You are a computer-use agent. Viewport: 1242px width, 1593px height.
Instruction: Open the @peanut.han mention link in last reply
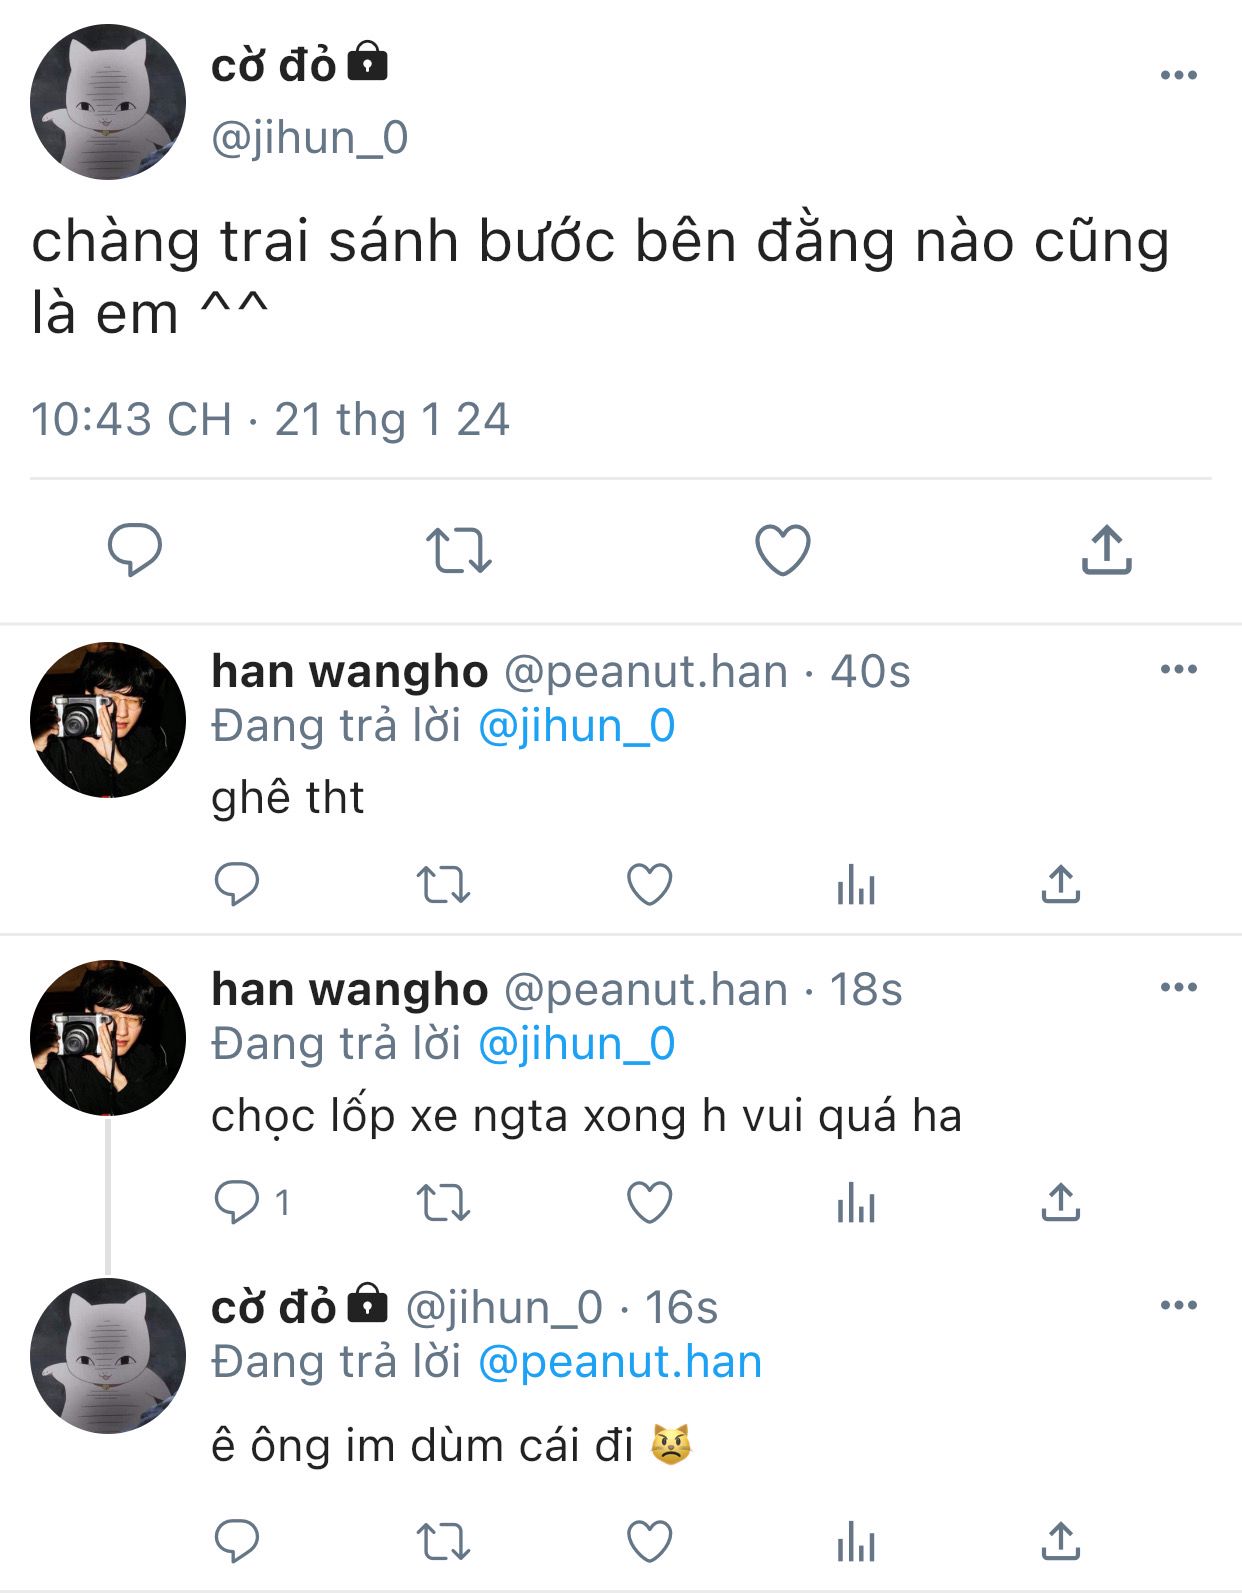(x=620, y=1362)
